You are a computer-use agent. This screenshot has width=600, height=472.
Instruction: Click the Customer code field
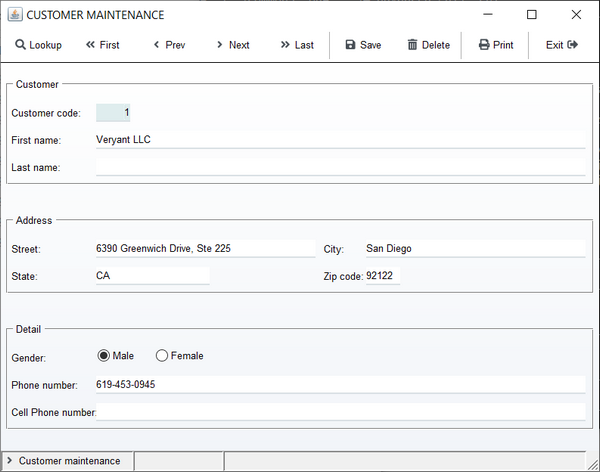[113, 113]
